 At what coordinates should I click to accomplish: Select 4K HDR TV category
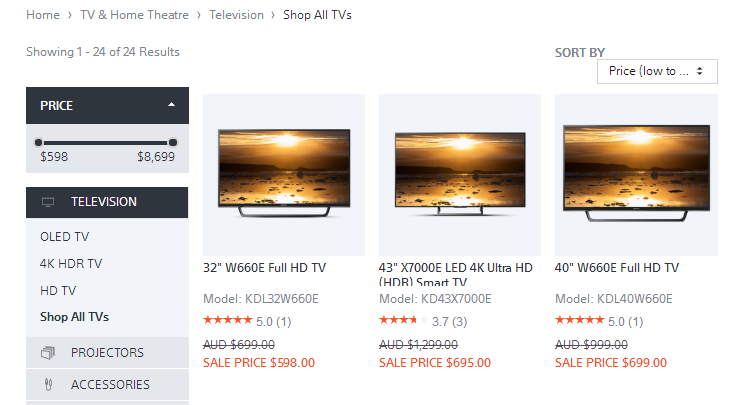pos(71,264)
